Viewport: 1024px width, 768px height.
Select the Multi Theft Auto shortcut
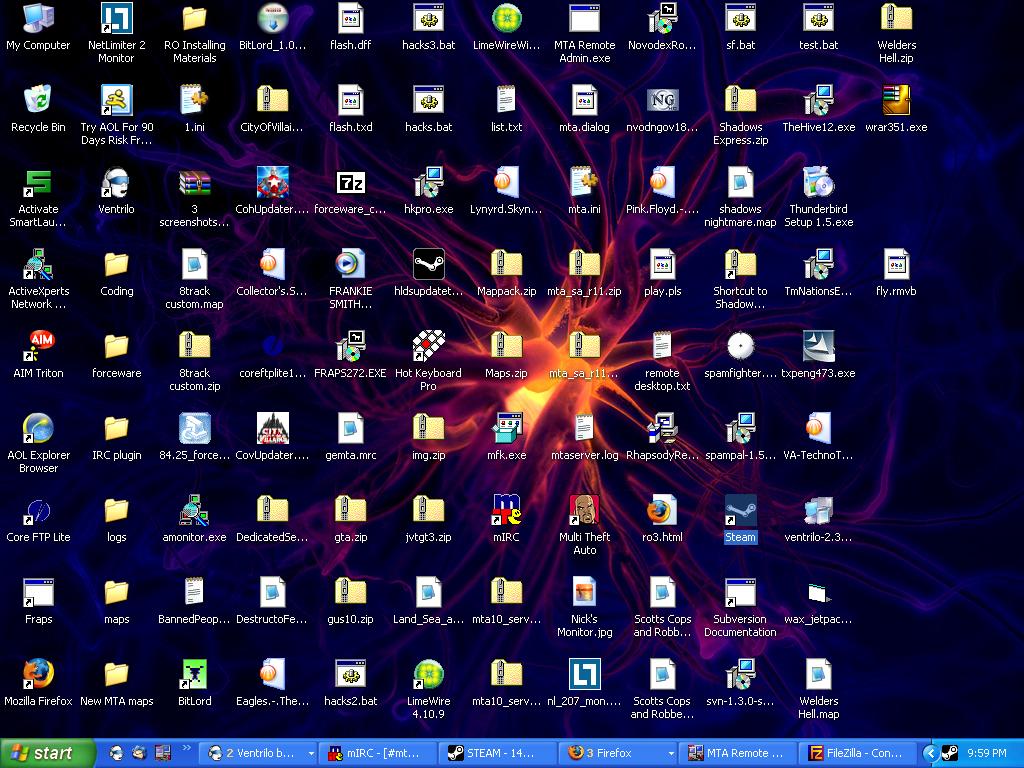coord(584,511)
